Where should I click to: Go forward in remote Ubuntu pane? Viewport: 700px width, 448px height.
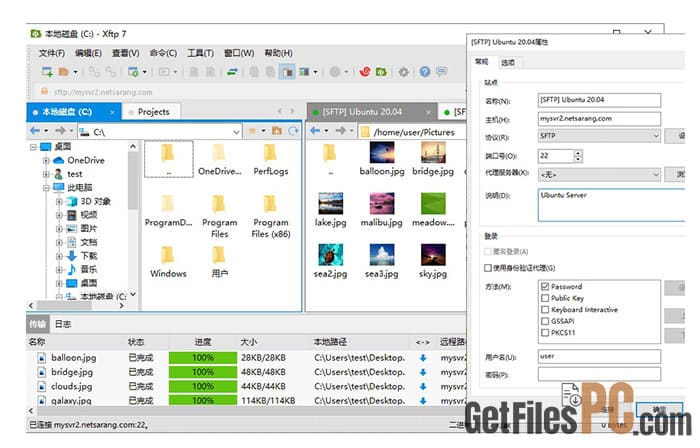click(341, 131)
